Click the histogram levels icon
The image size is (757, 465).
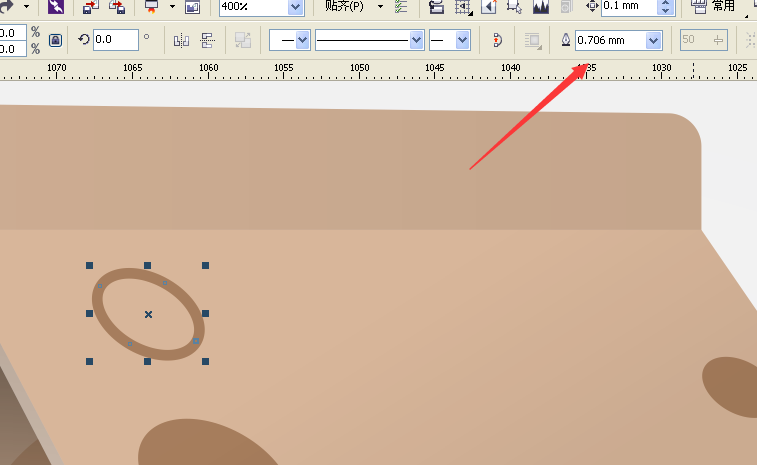pos(541,6)
